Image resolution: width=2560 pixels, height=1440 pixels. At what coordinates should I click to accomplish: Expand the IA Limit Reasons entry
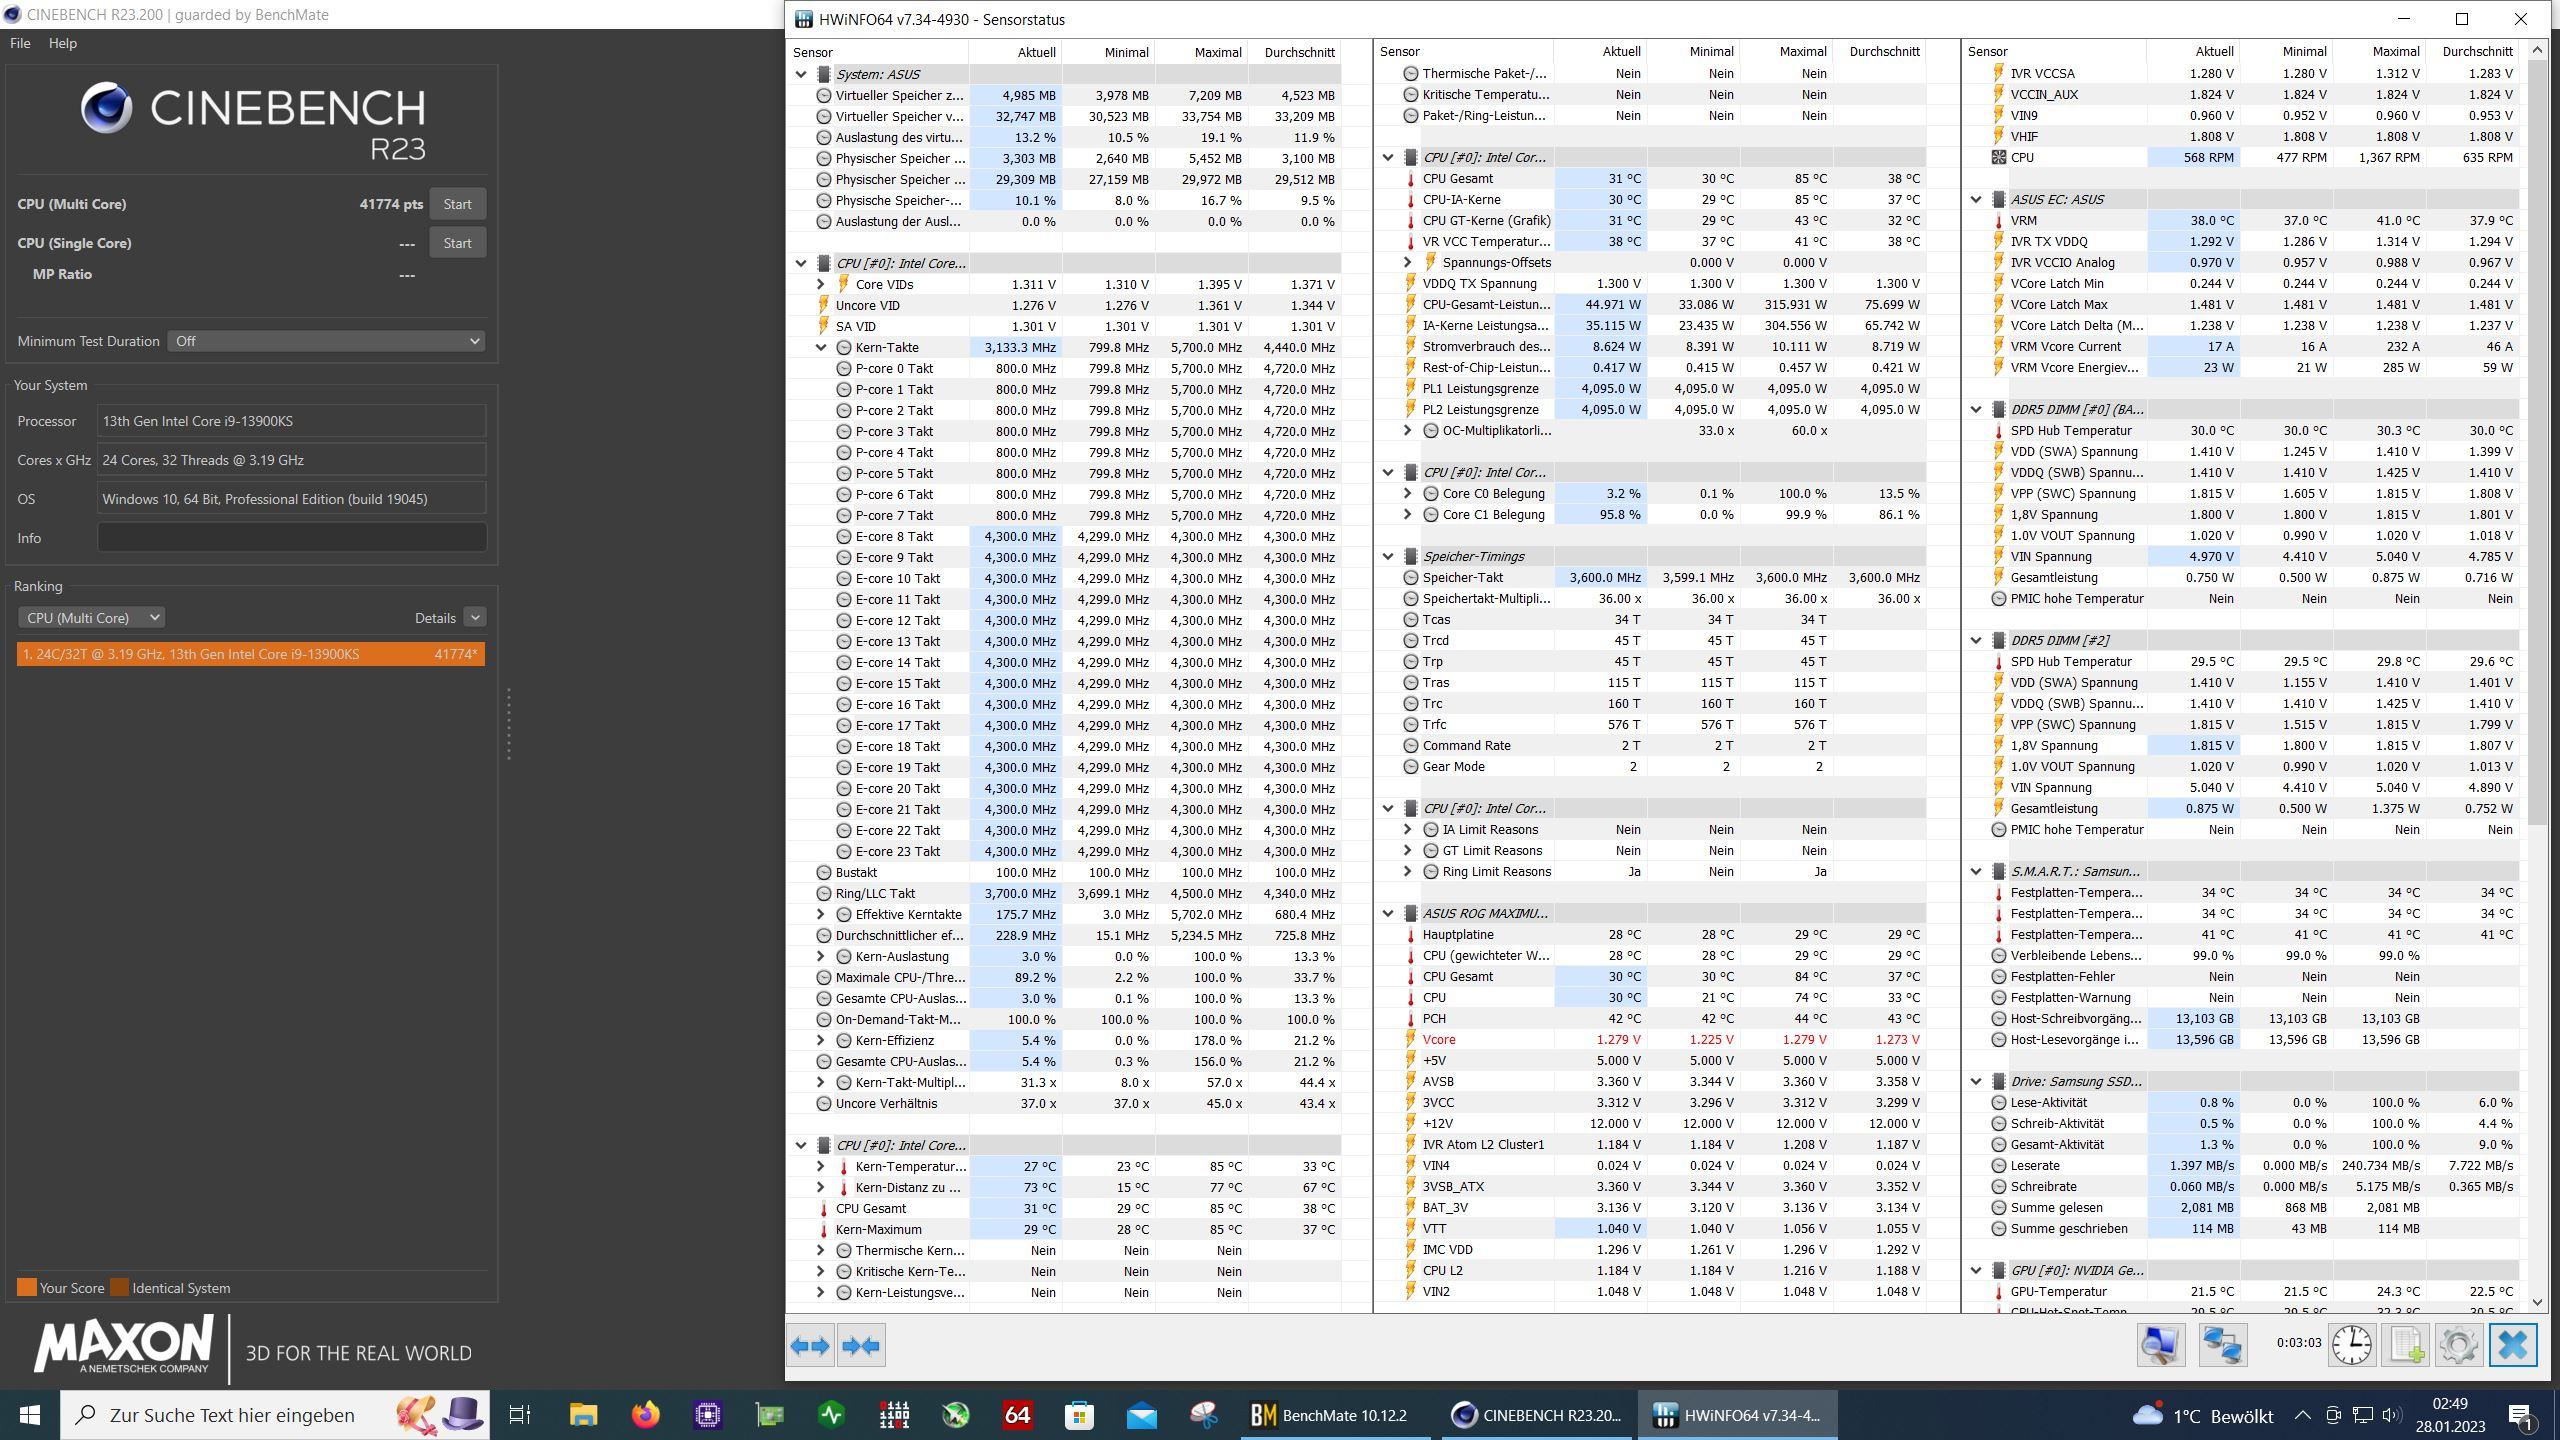[1408, 830]
